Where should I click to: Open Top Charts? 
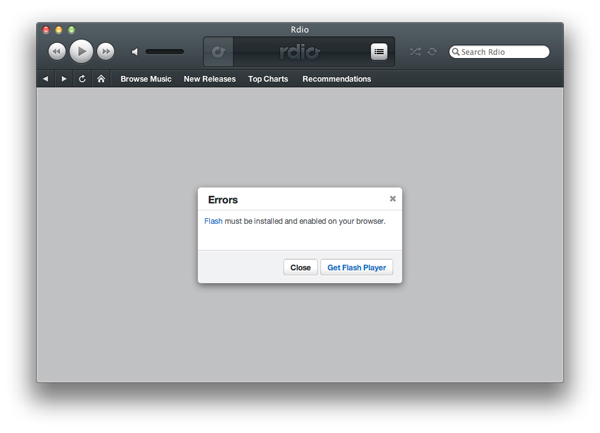pyautogui.click(x=268, y=79)
